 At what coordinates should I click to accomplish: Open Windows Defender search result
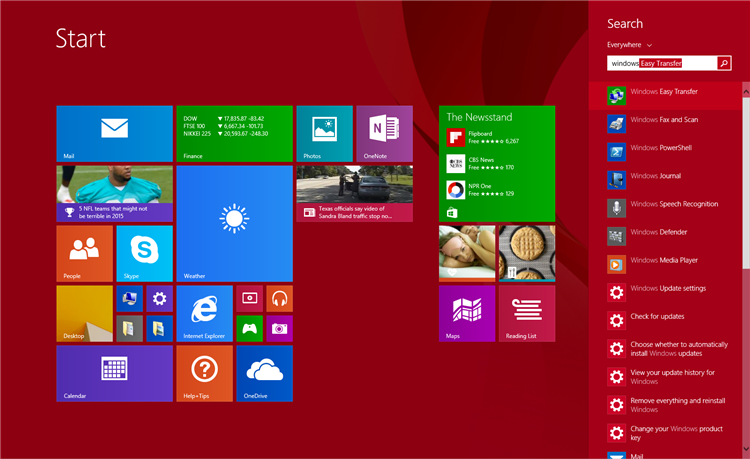point(665,236)
